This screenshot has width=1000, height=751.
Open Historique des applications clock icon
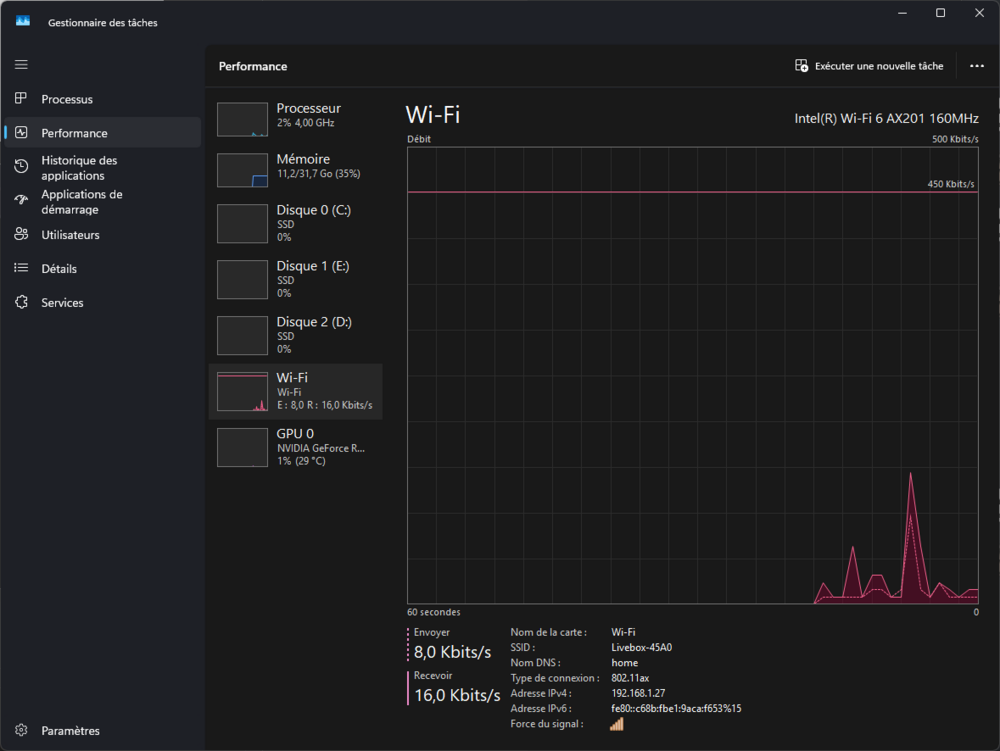point(21,166)
